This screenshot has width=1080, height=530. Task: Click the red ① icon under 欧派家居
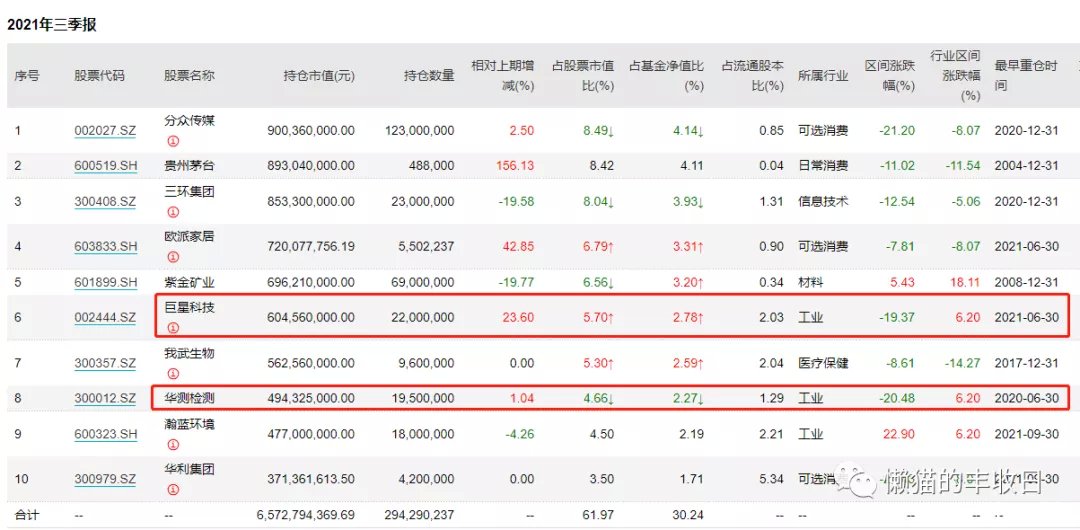(x=173, y=257)
